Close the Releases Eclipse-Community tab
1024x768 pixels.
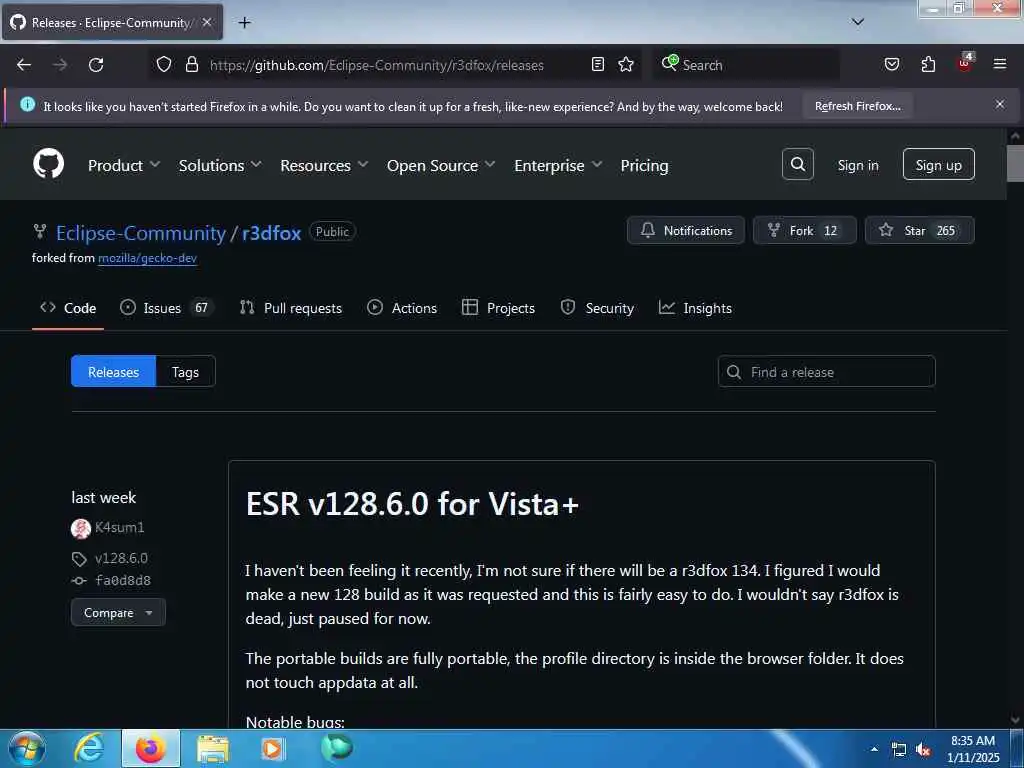click(x=207, y=22)
